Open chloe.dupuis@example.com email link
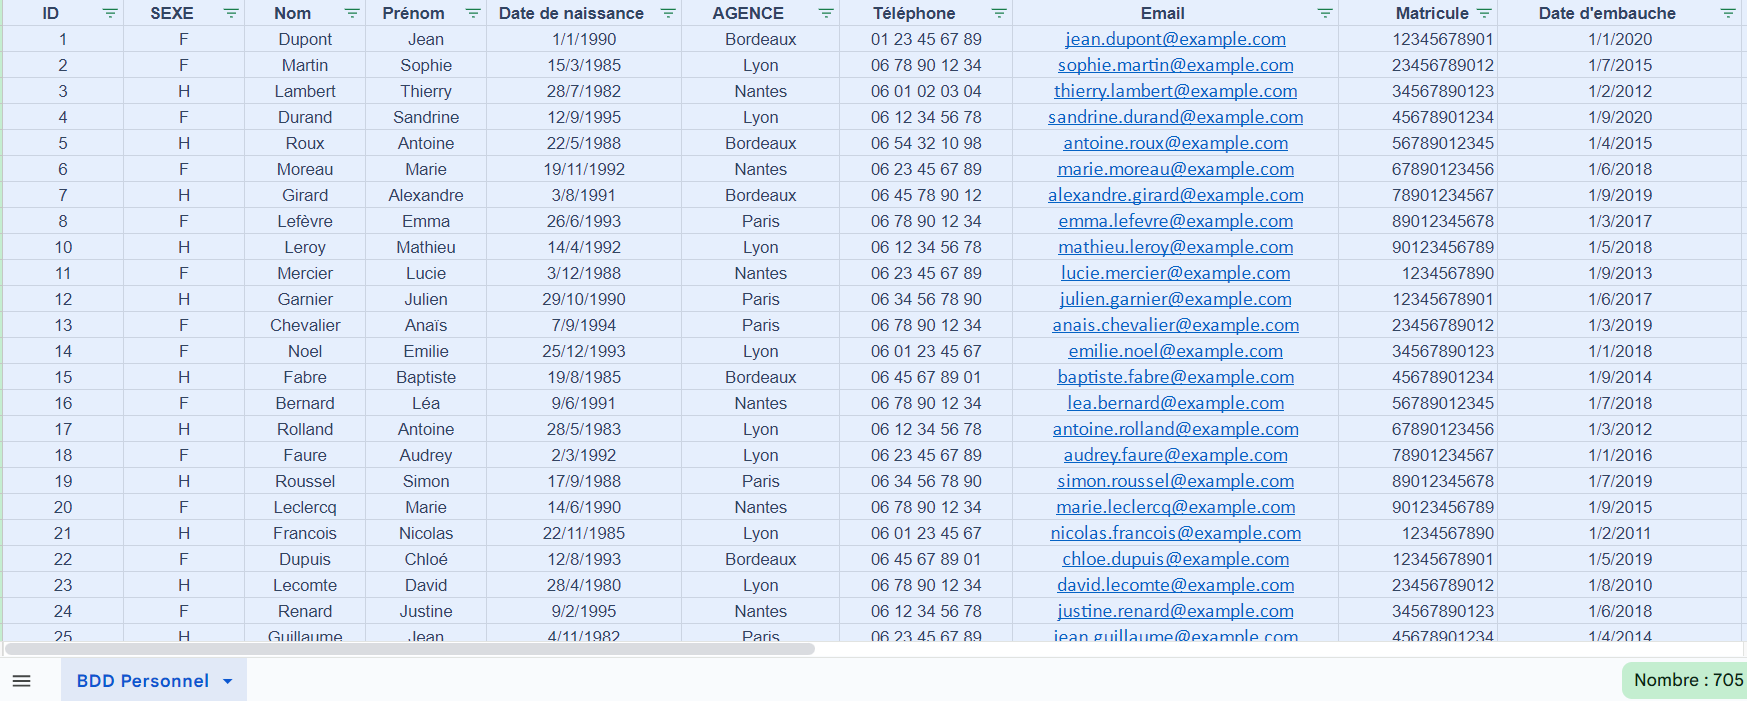 [x=1175, y=559]
